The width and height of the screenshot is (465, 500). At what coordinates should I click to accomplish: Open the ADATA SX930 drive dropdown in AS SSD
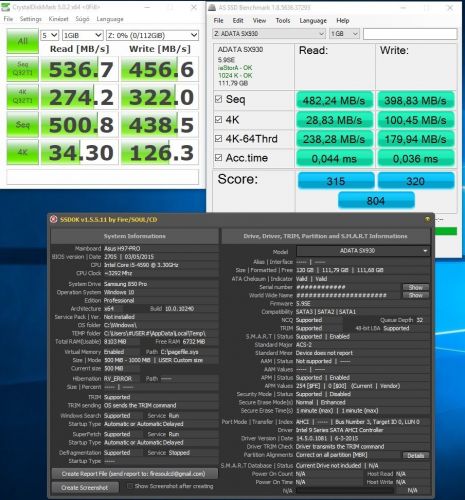point(269,34)
